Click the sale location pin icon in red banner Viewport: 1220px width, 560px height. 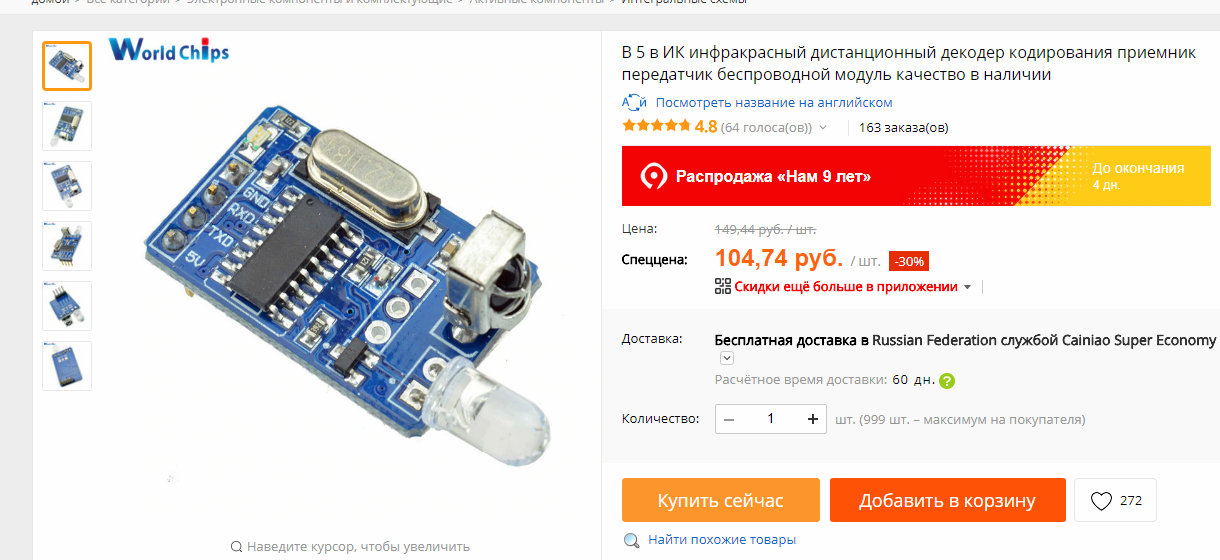pos(653,176)
